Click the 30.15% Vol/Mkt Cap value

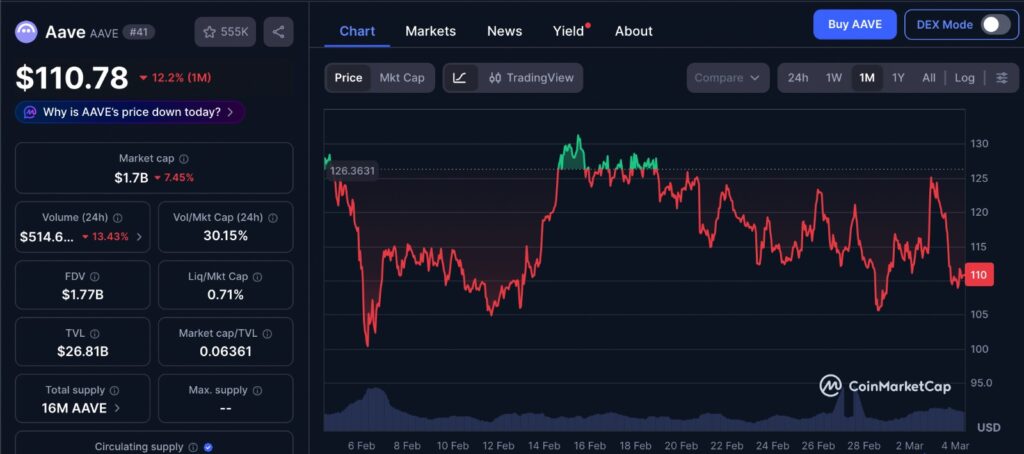(x=225, y=236)
